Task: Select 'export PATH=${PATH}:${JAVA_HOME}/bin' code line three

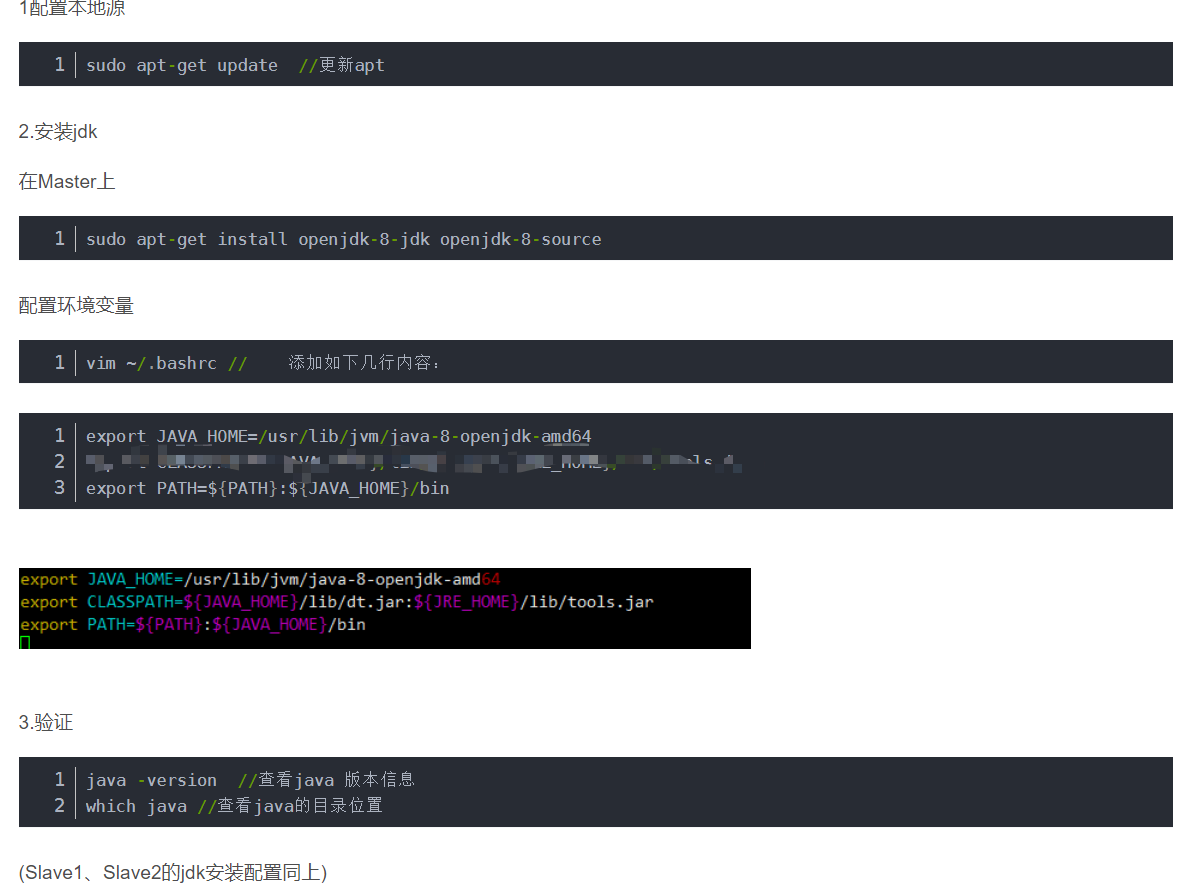Action: (x=268, y=488)
